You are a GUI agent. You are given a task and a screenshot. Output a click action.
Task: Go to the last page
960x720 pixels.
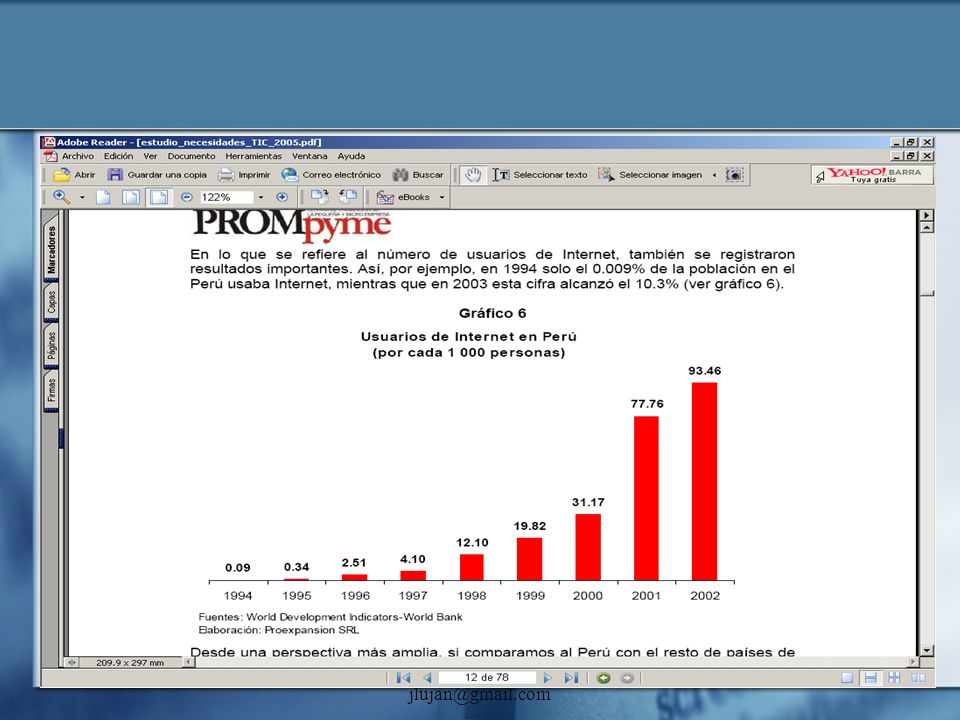pyautogui.click(x=571, y=678)
